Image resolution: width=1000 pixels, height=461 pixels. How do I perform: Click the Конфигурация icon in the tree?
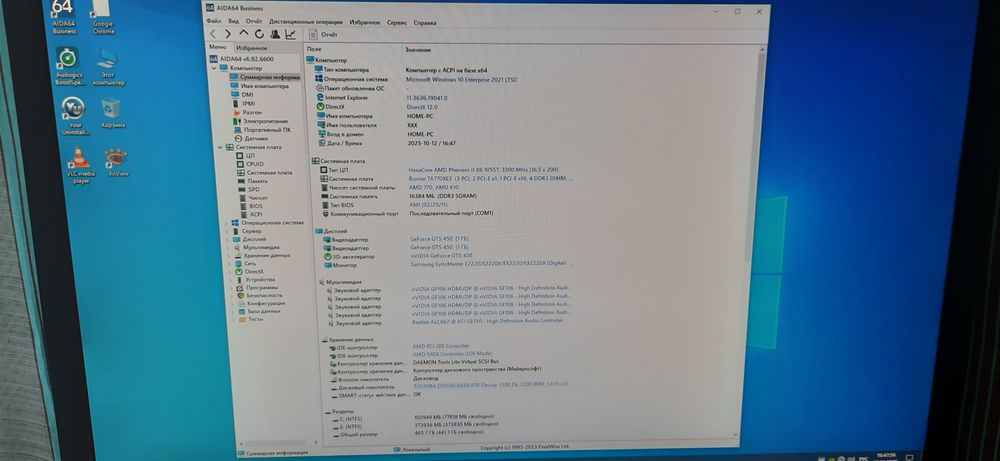[242, 304]
